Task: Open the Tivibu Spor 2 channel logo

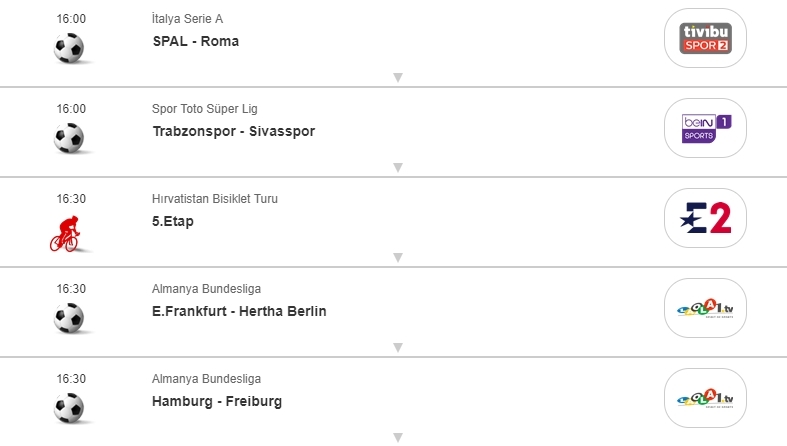Action: tap(705, 38)
